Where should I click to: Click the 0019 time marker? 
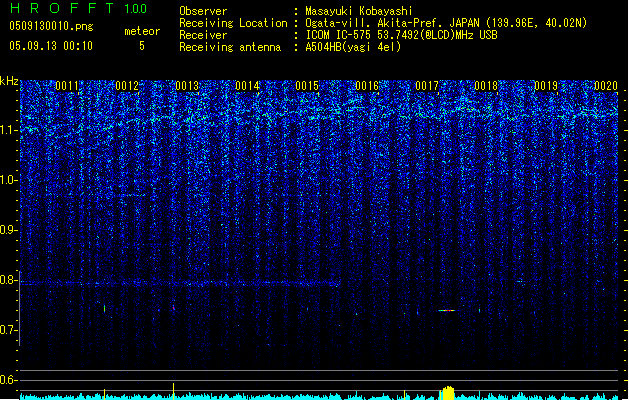coord(546,86)
